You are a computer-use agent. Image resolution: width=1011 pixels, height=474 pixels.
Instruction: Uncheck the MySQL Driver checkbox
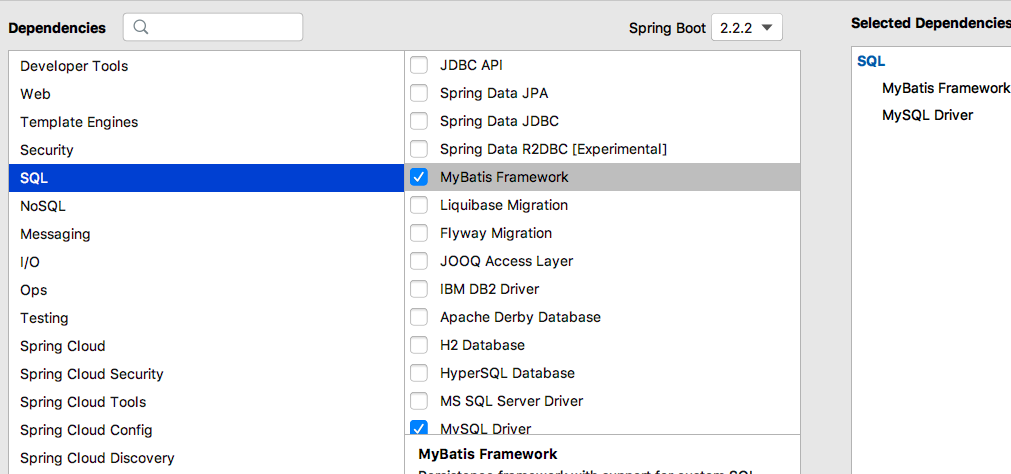click(x=419, y=428)
